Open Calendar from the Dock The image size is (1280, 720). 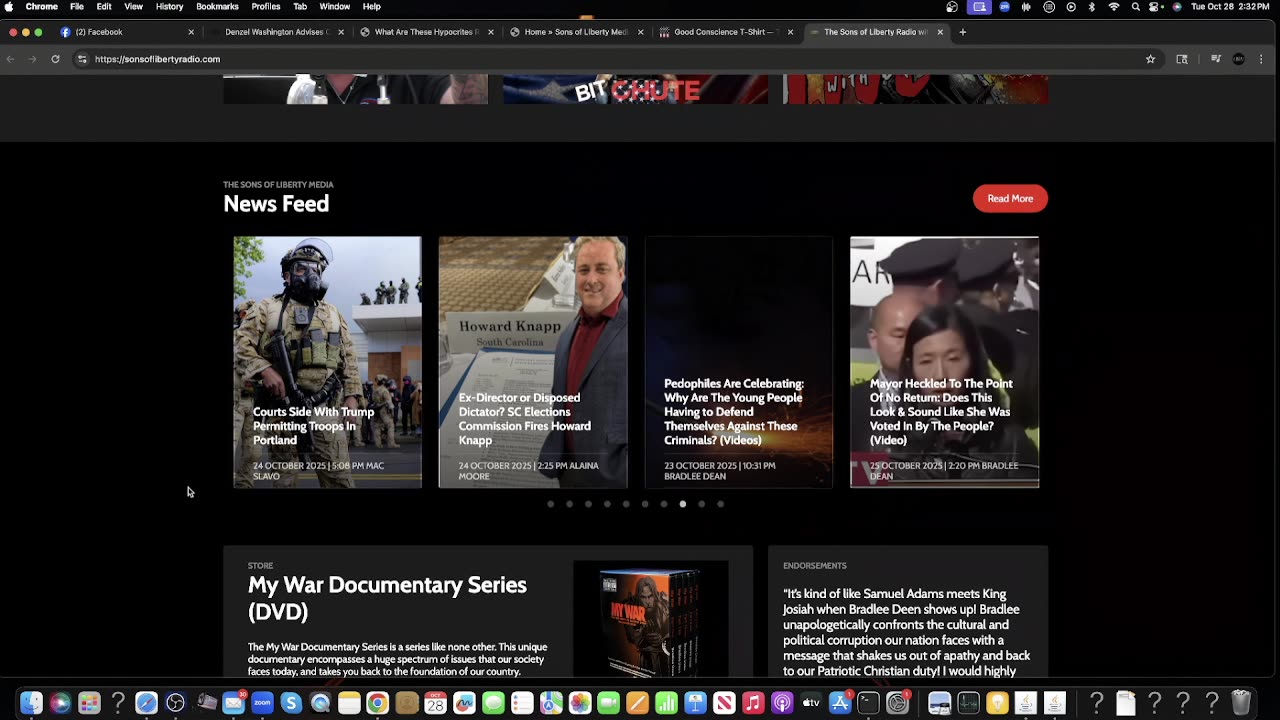click(x=435, y=703)
